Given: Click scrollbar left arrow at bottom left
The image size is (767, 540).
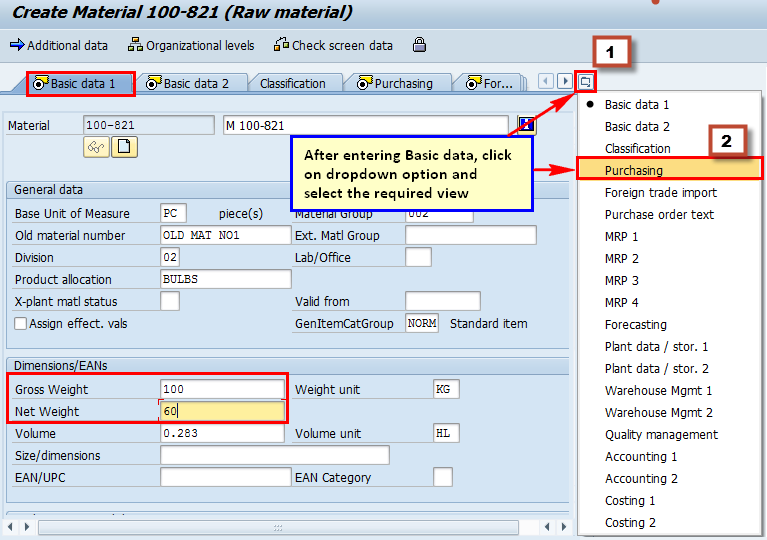Looking at the screenshot, I should (10, 527).
